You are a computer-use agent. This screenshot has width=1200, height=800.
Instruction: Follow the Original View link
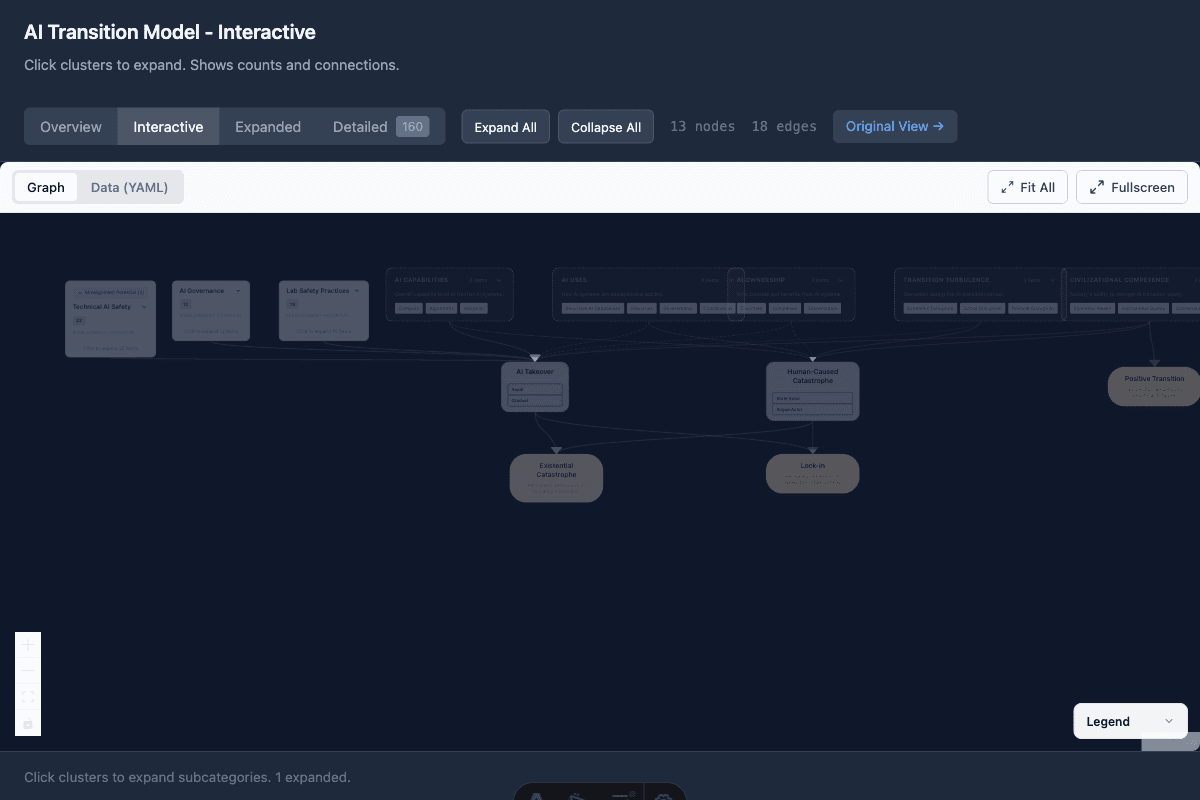click(x=894, y=126)
